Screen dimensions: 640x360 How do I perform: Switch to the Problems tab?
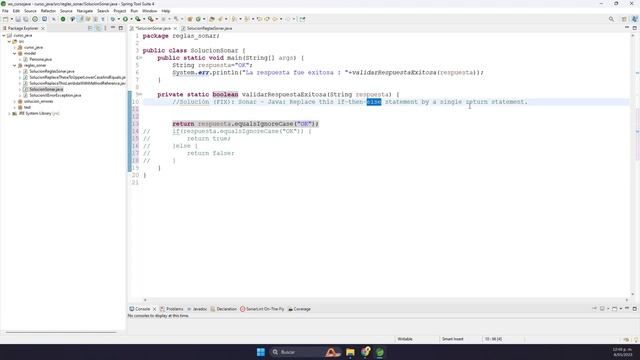[x=172, y=309]
